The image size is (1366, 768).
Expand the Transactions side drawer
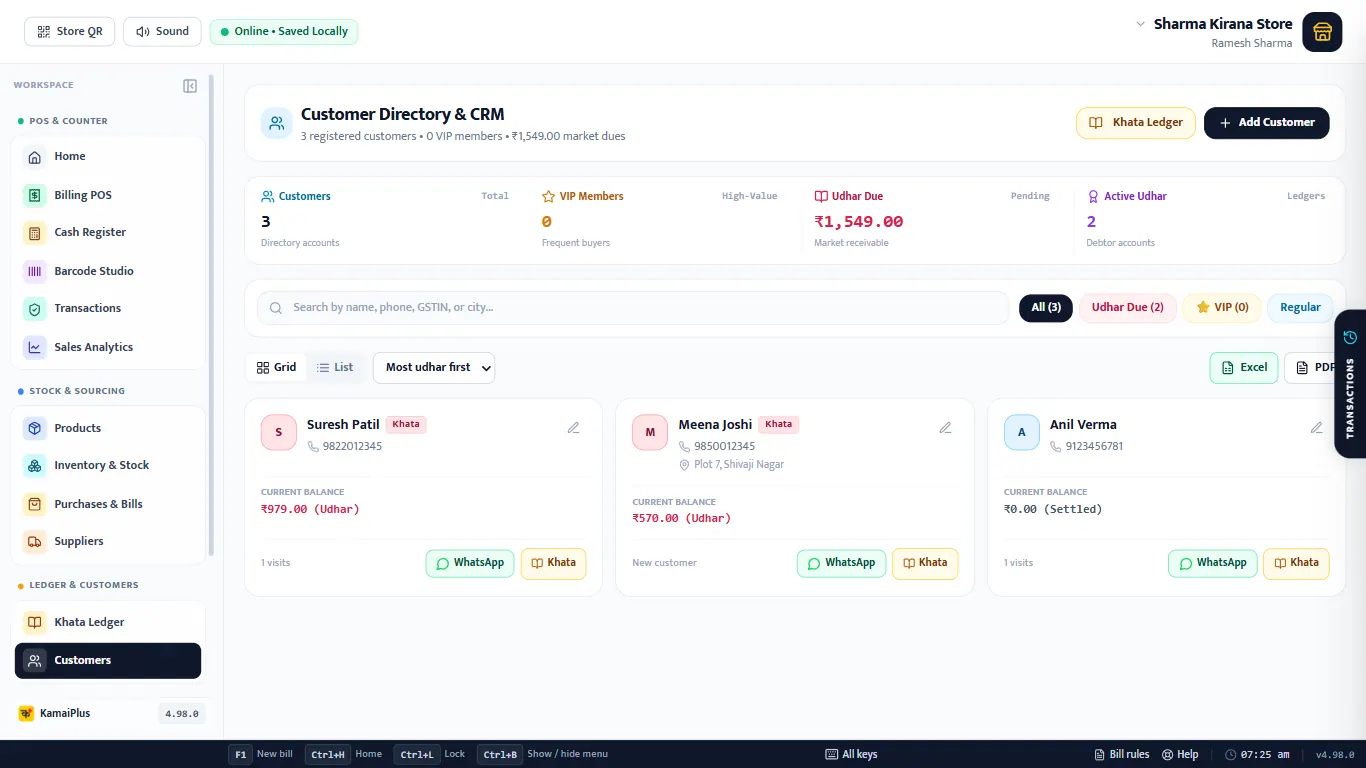pos(1350,384)
